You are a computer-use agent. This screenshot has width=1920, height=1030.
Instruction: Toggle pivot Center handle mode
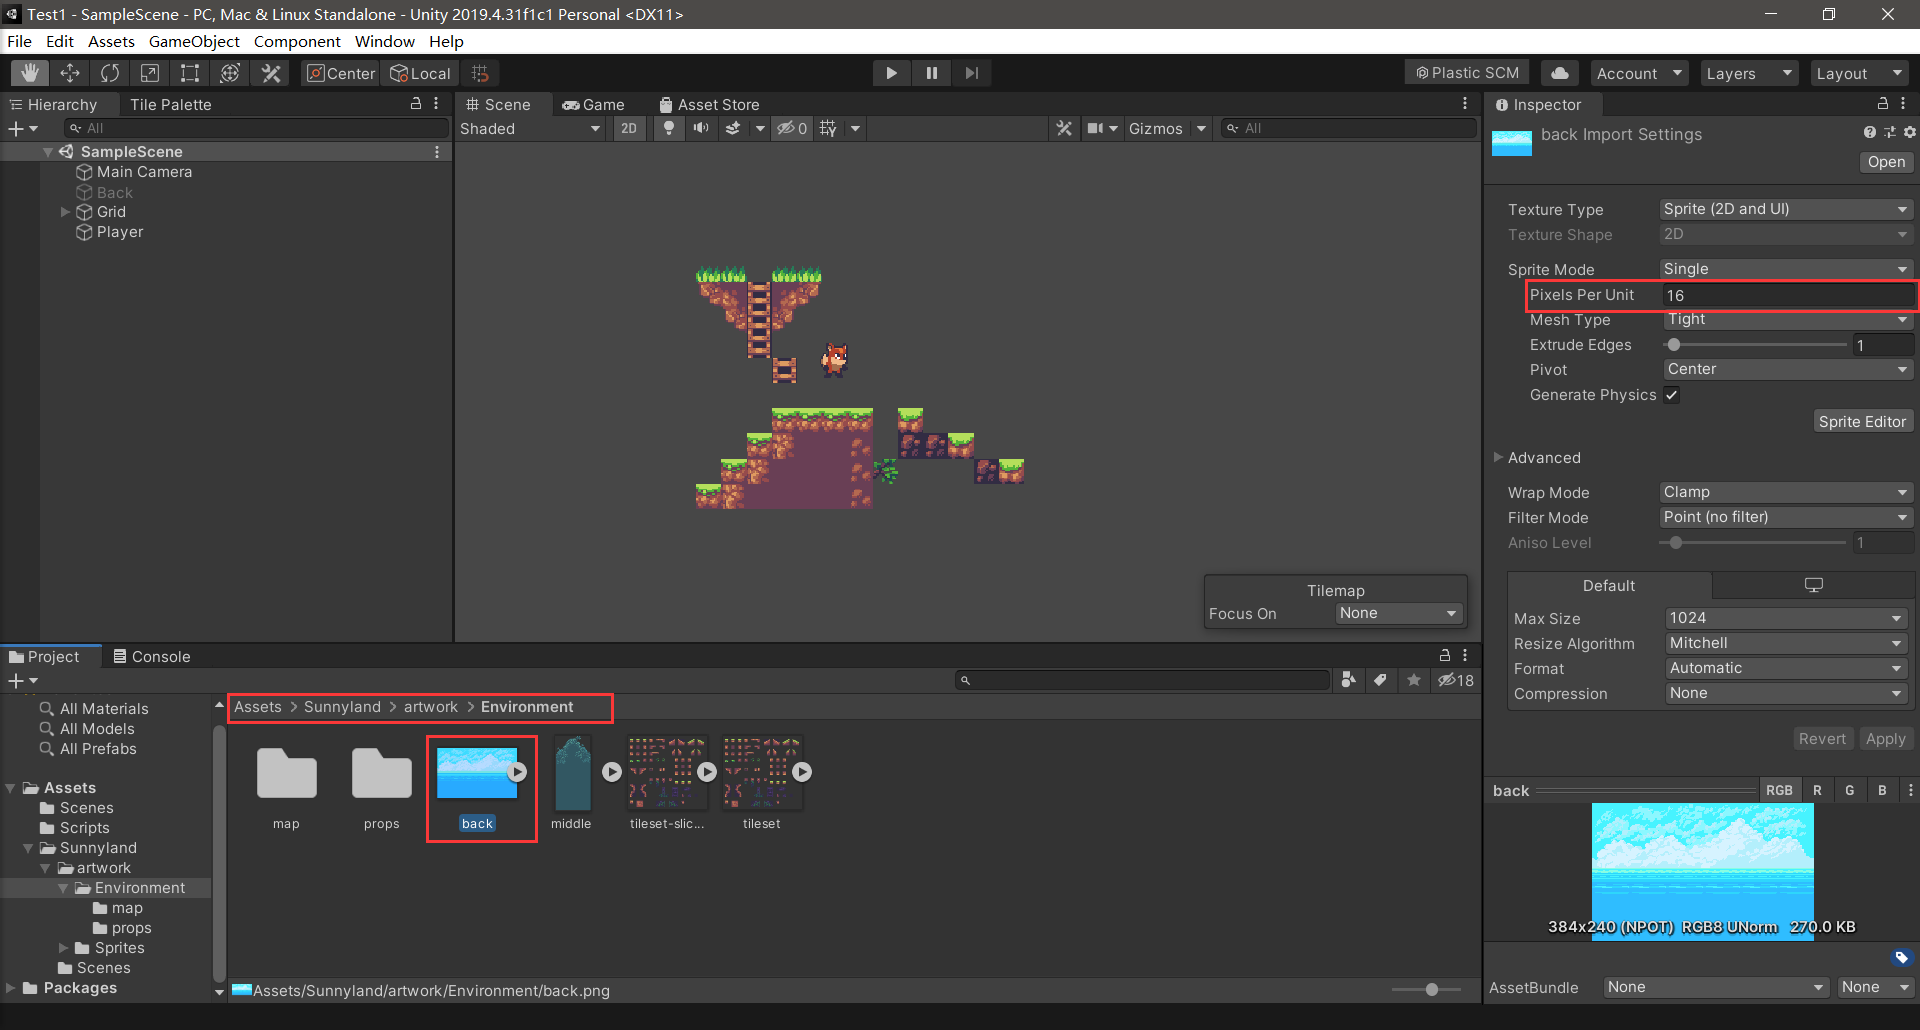(340, 73)
